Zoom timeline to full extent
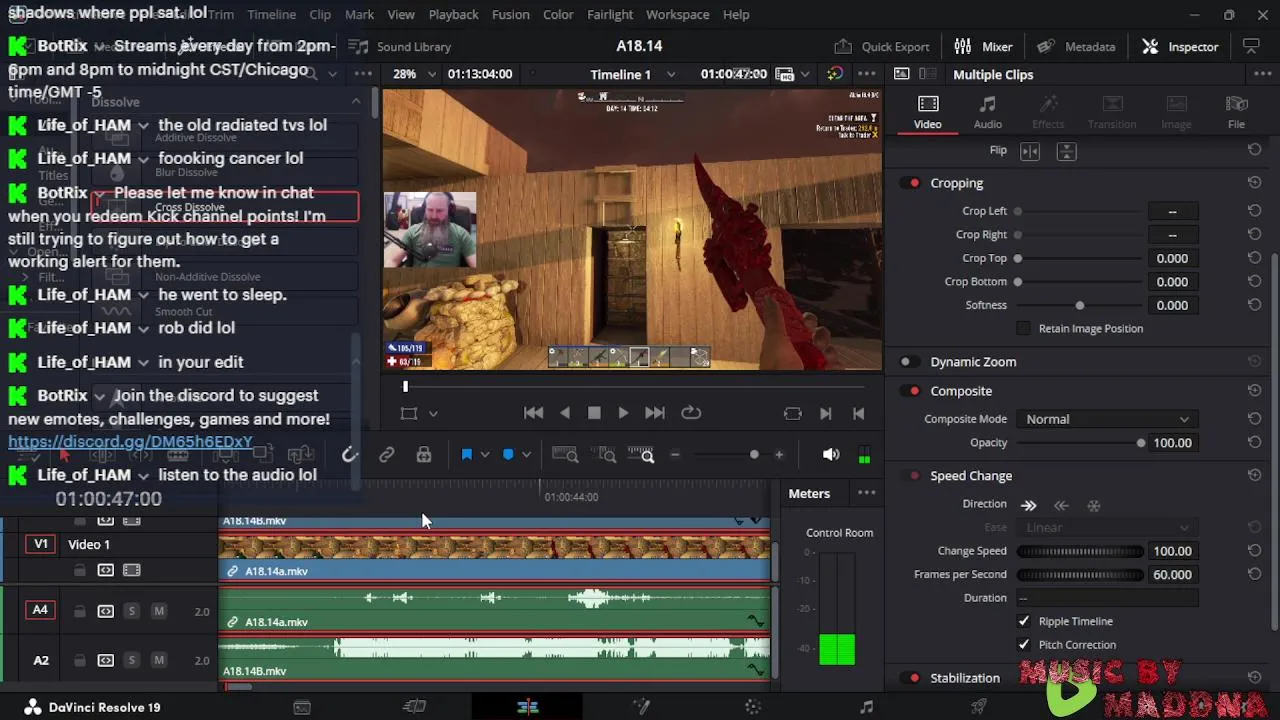 tap(565, 455)
